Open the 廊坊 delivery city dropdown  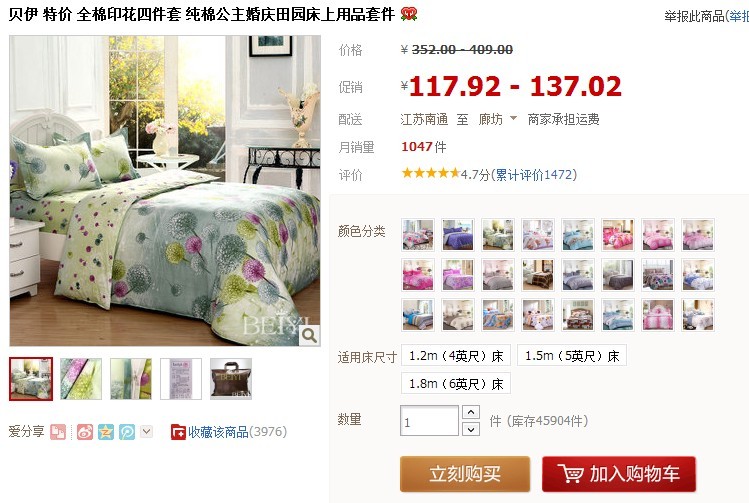click(x=498, y=119)
